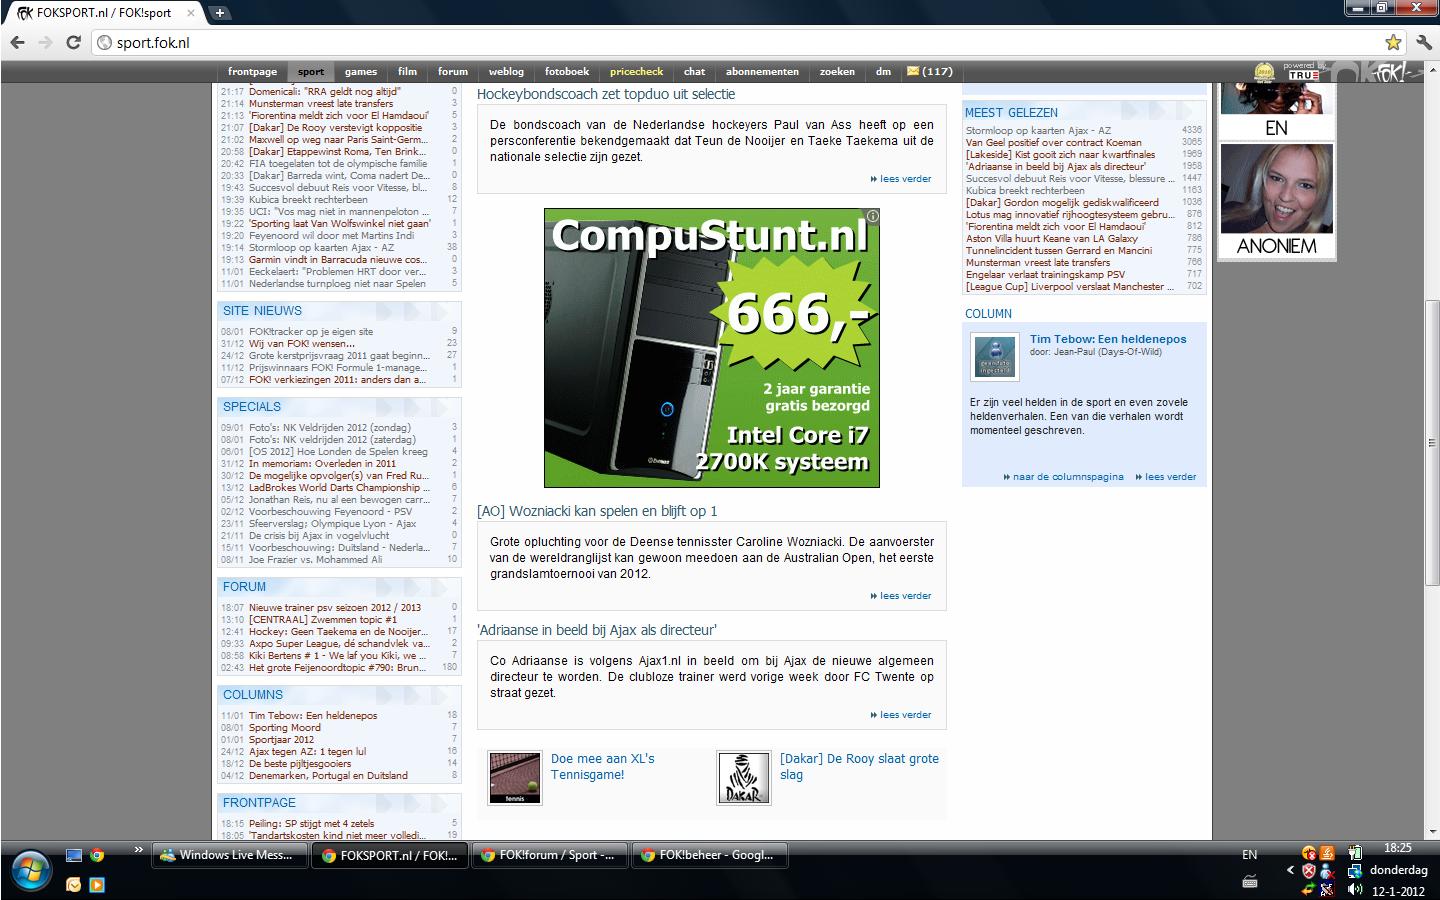Click the network connection tray icon
Viewport: 1440px width, 900px height.
click(x=1354, y=871)
